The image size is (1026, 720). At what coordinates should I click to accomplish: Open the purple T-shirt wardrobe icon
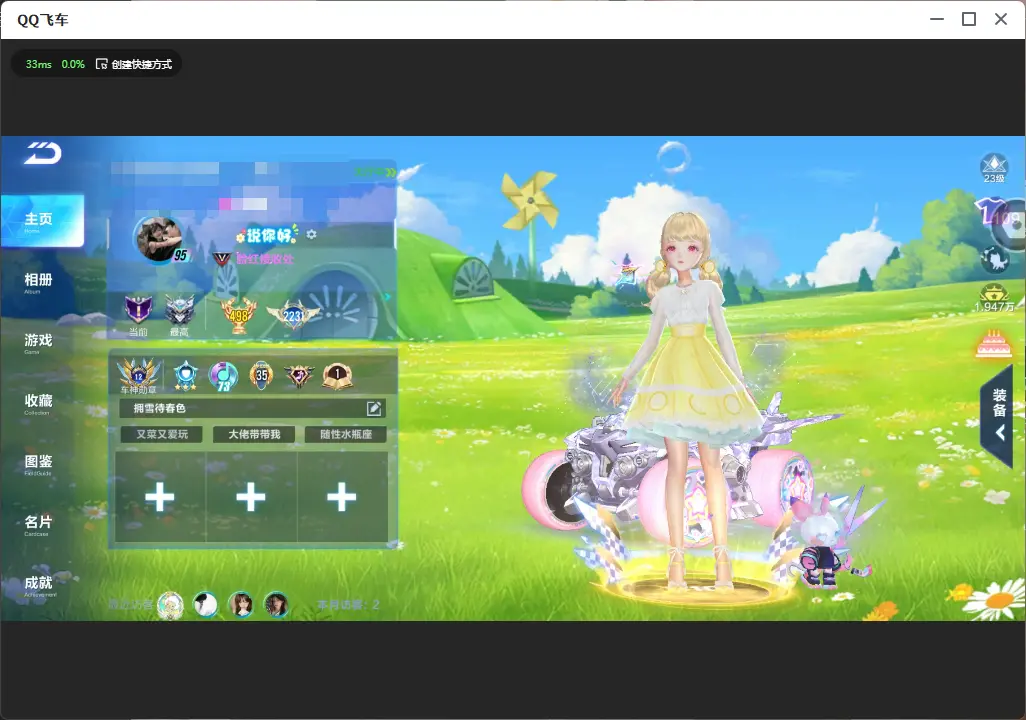[x=988, y=211]
